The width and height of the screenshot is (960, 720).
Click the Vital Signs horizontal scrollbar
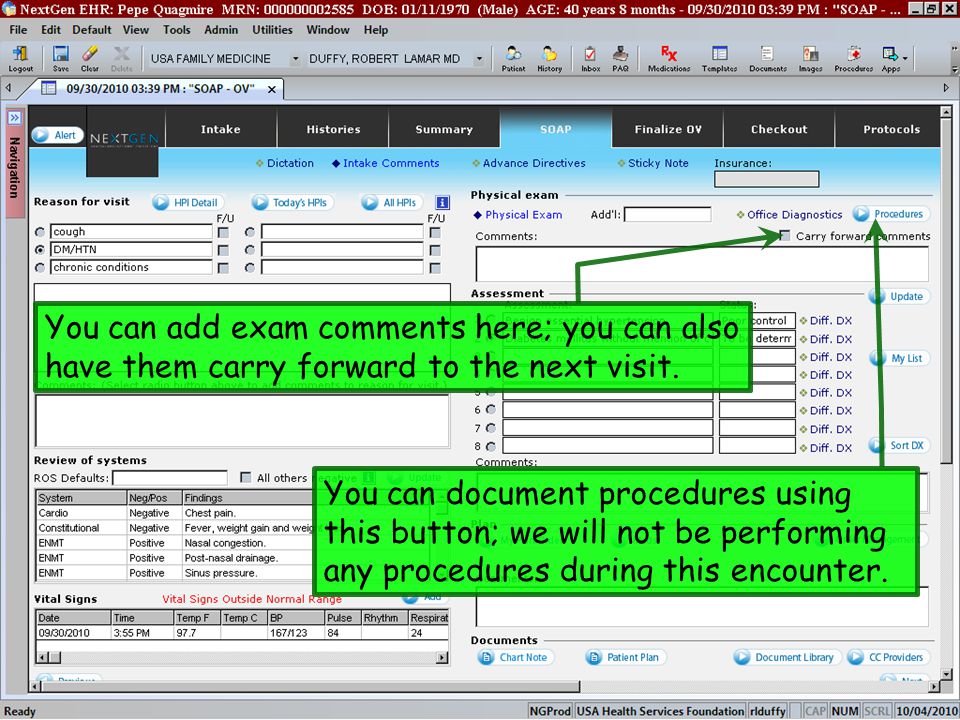pyautogui.click(x=242, y=658)
